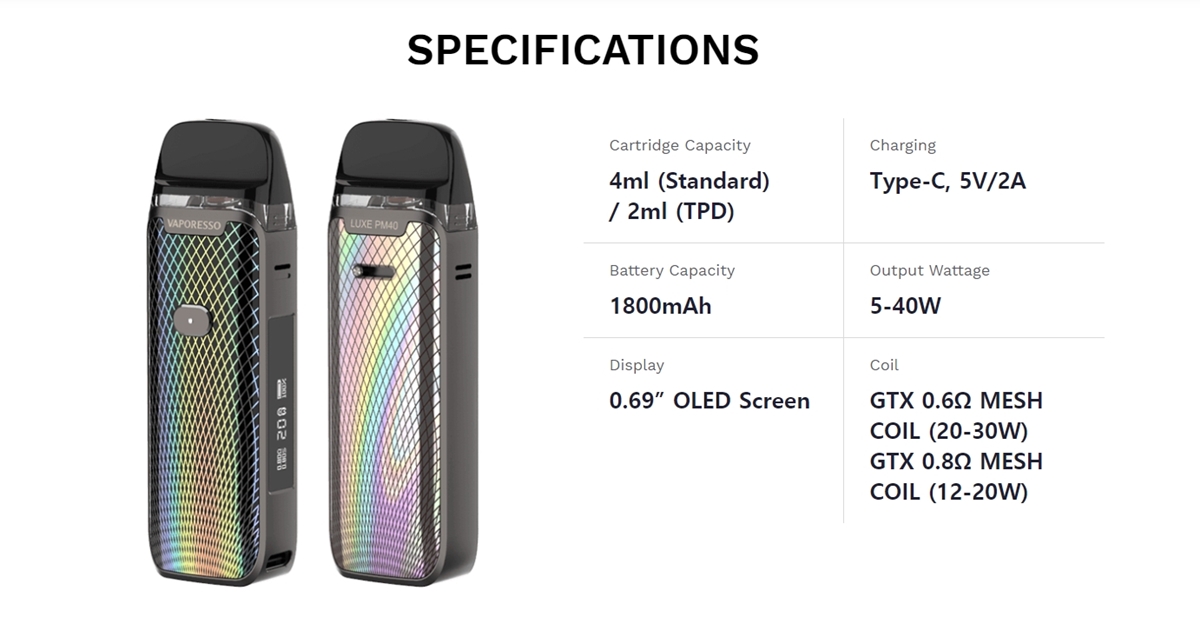
Task: Click the Cartridge Capacity label
Action: click(x=680, y=145)
